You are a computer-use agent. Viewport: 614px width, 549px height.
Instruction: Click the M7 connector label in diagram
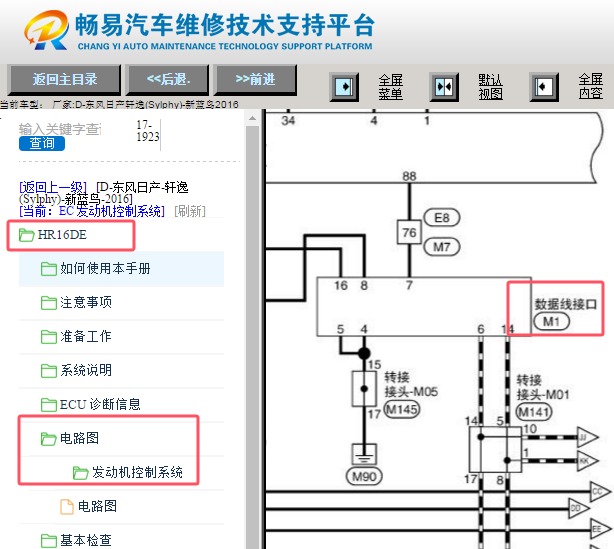click(x=442, y=247)
